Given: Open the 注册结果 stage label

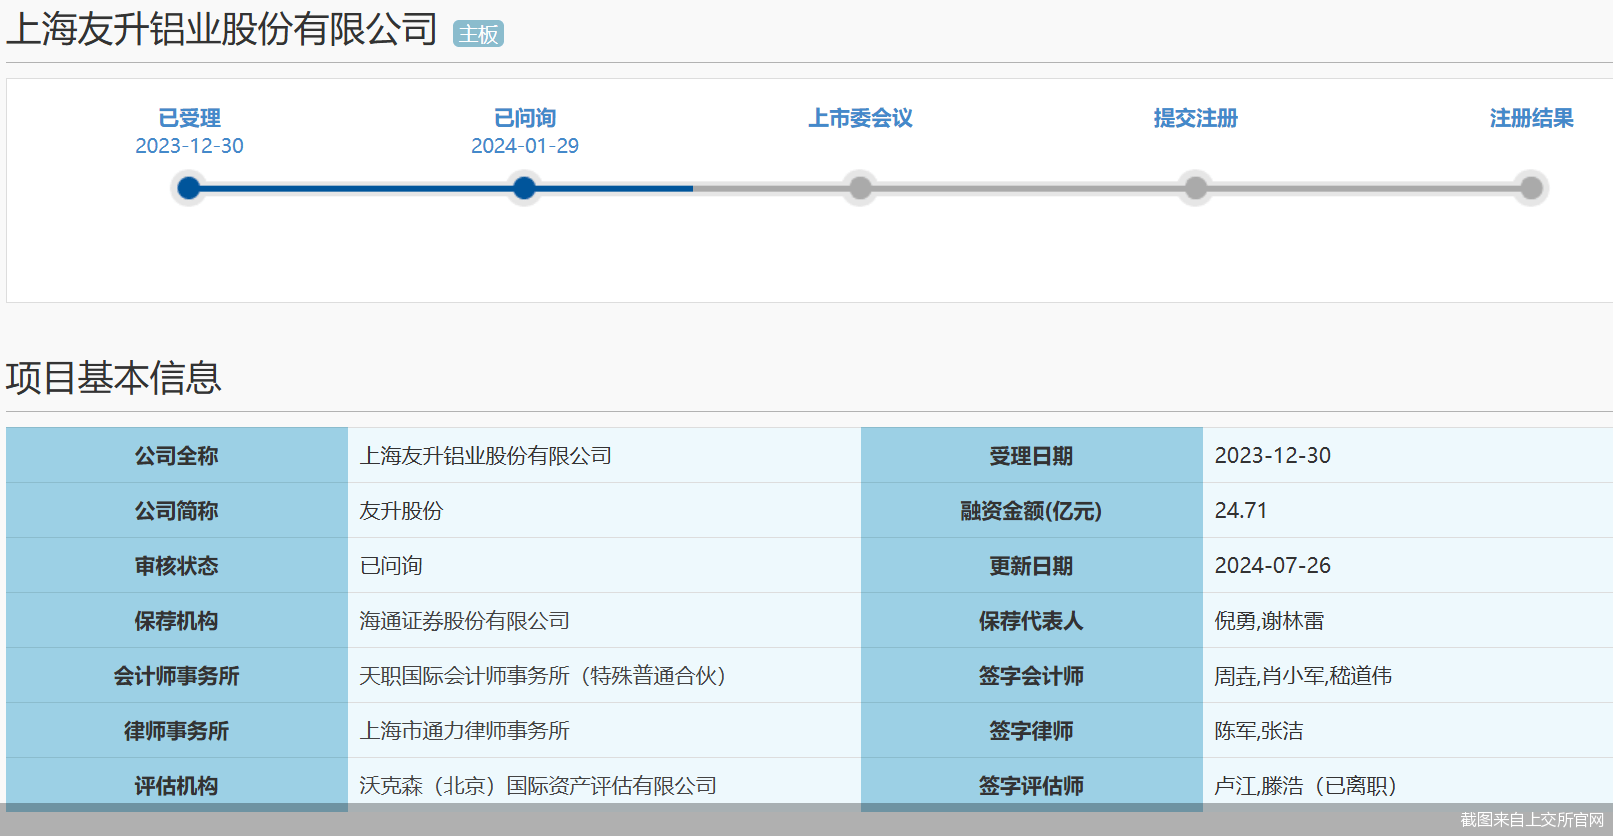Looking at the screenshot, I should (1531, 118).
